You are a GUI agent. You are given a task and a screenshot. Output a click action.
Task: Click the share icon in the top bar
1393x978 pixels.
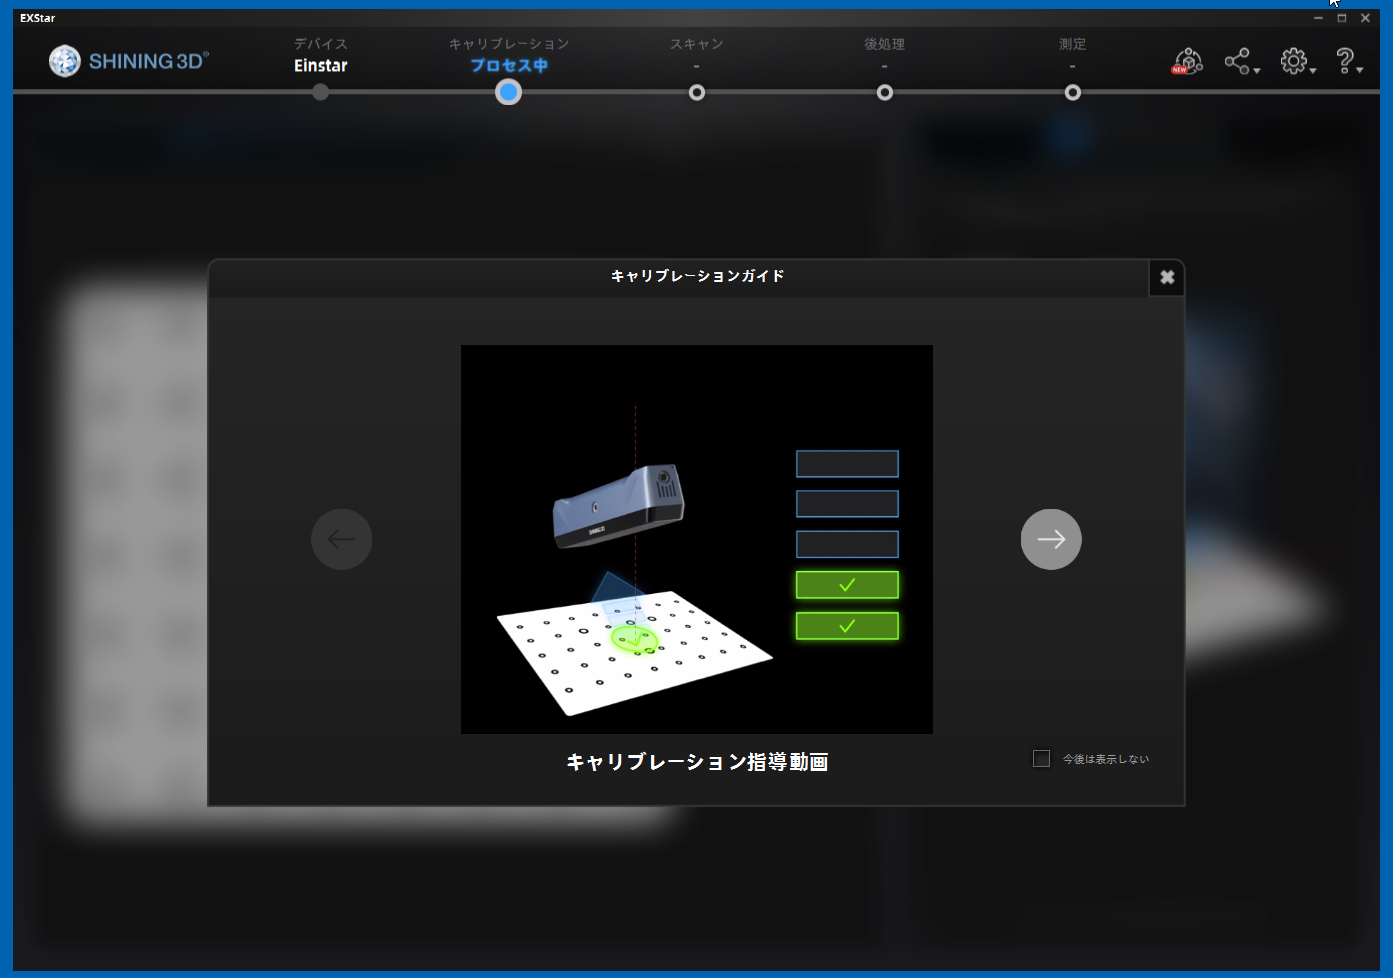[1237, 62]
